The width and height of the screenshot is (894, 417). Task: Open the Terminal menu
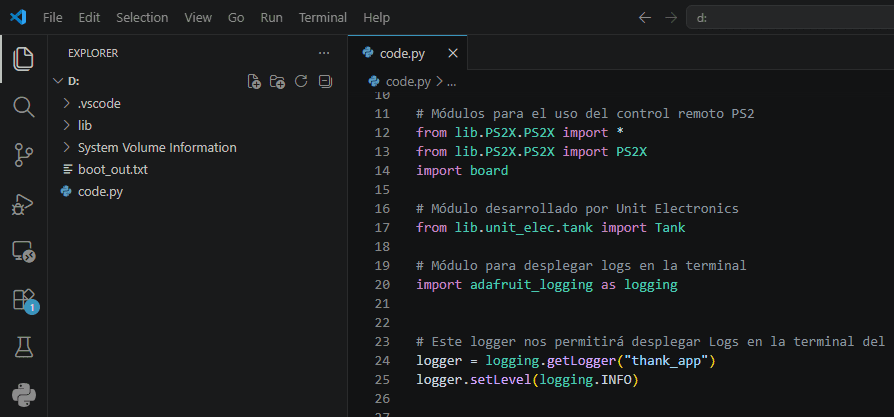tap(323, 18)
